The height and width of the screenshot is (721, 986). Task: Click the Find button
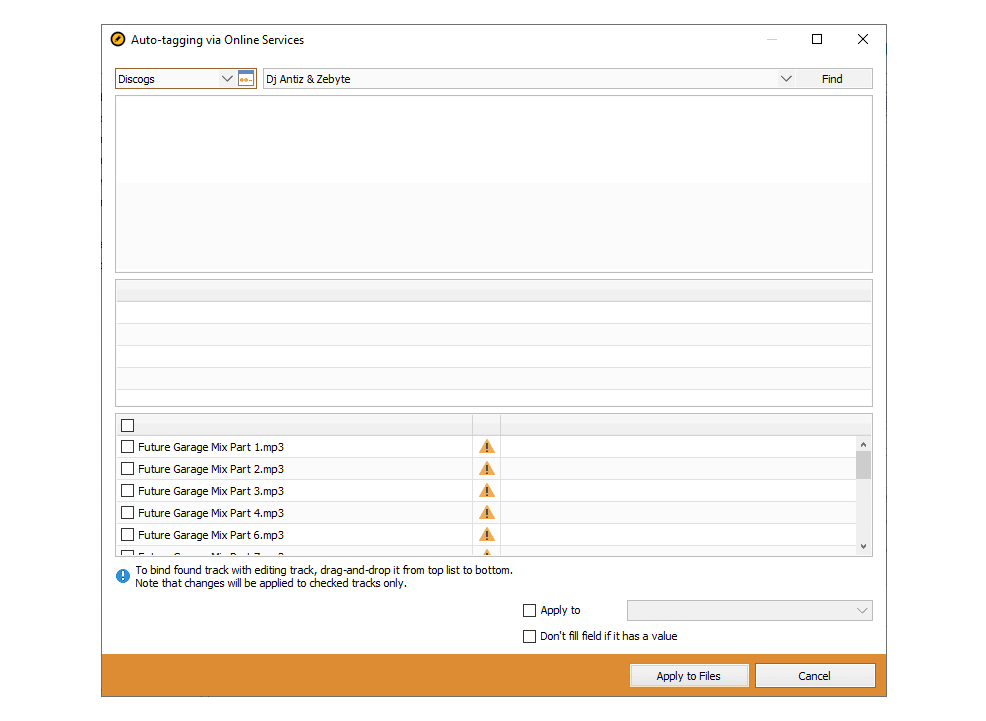[831, 78]
